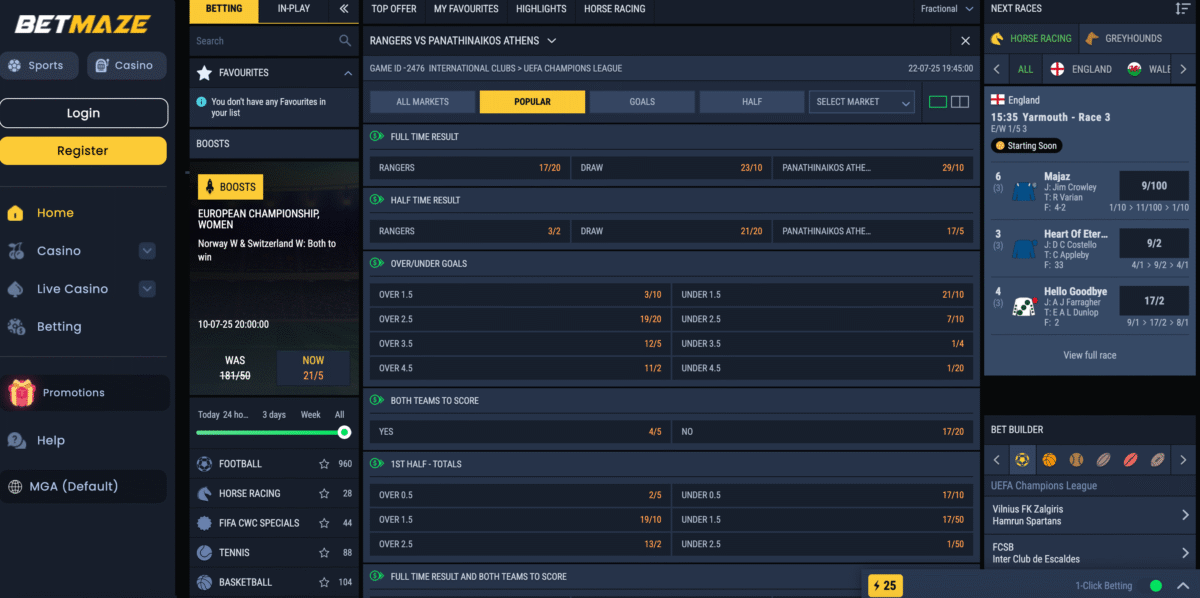
Task: Favourite Football with the star icon
Action: pos(324,464)
